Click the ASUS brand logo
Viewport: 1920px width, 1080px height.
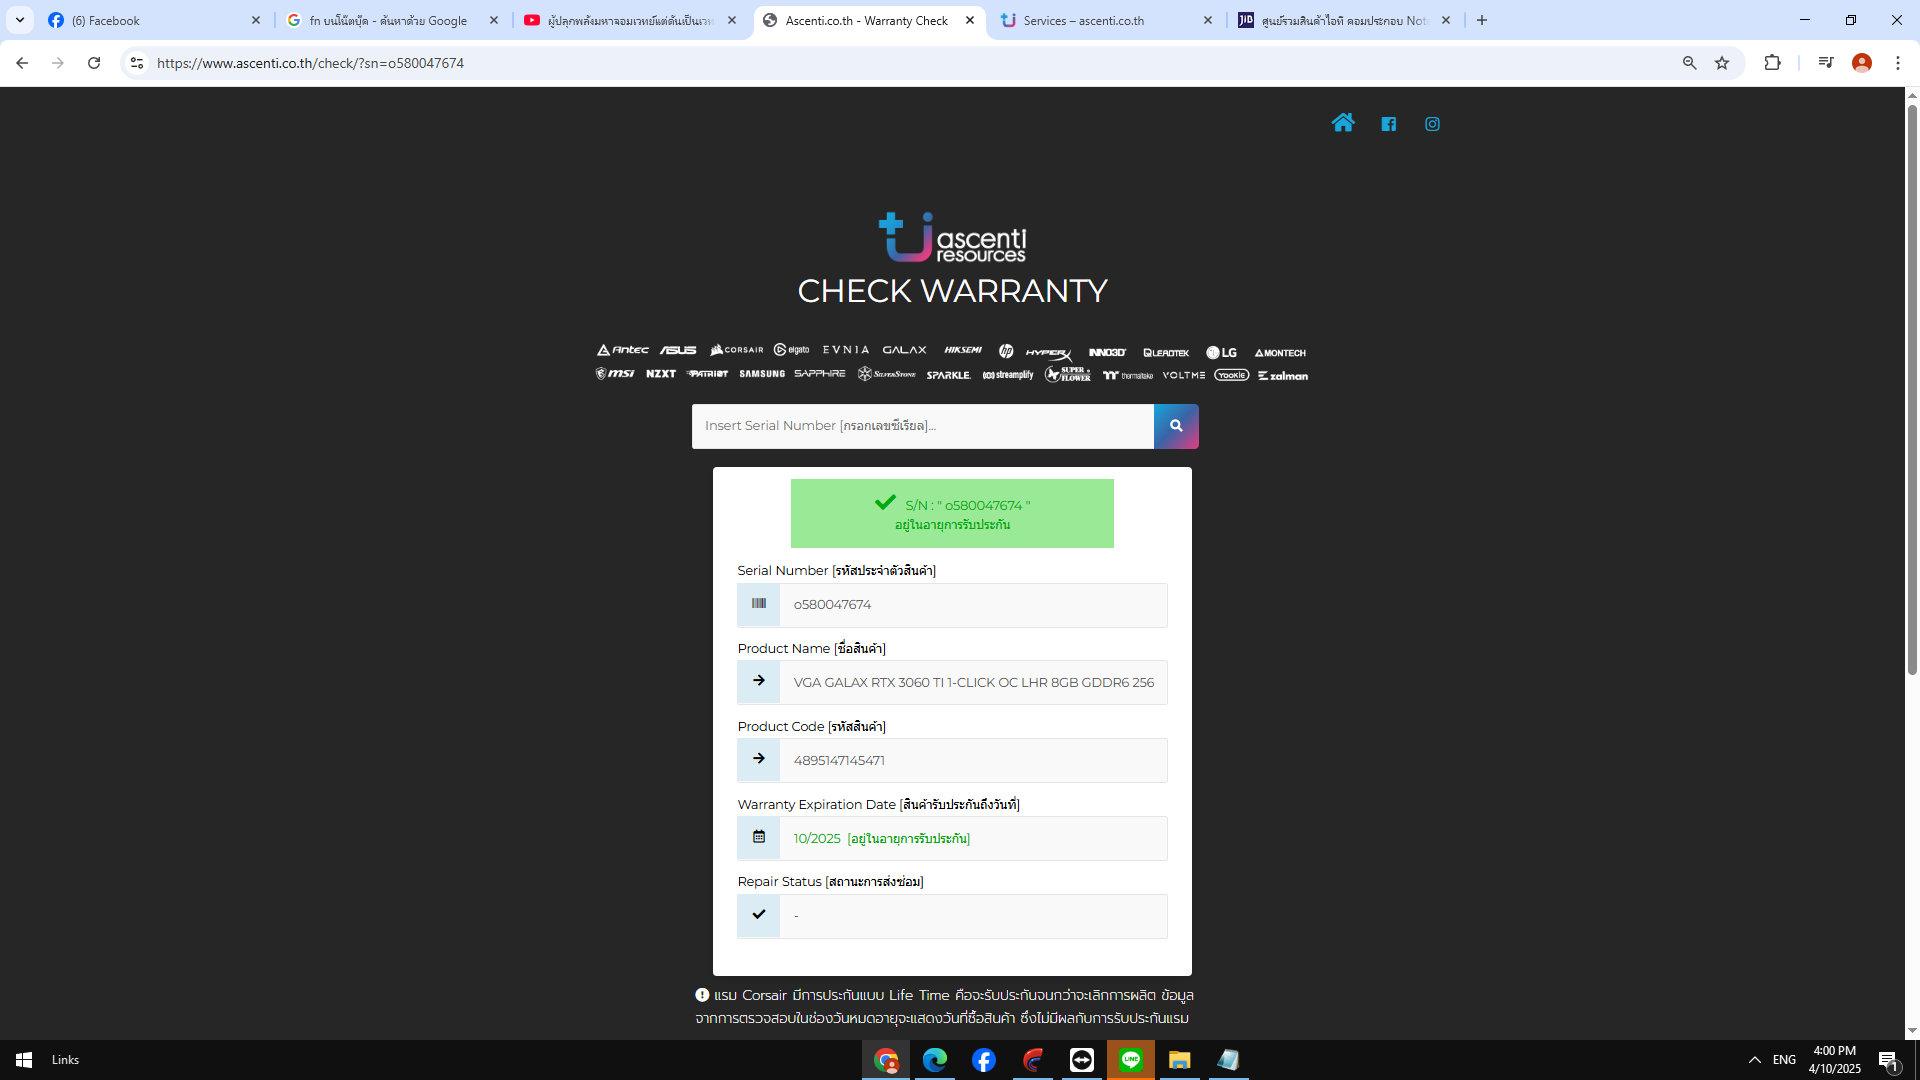(678, 350)
